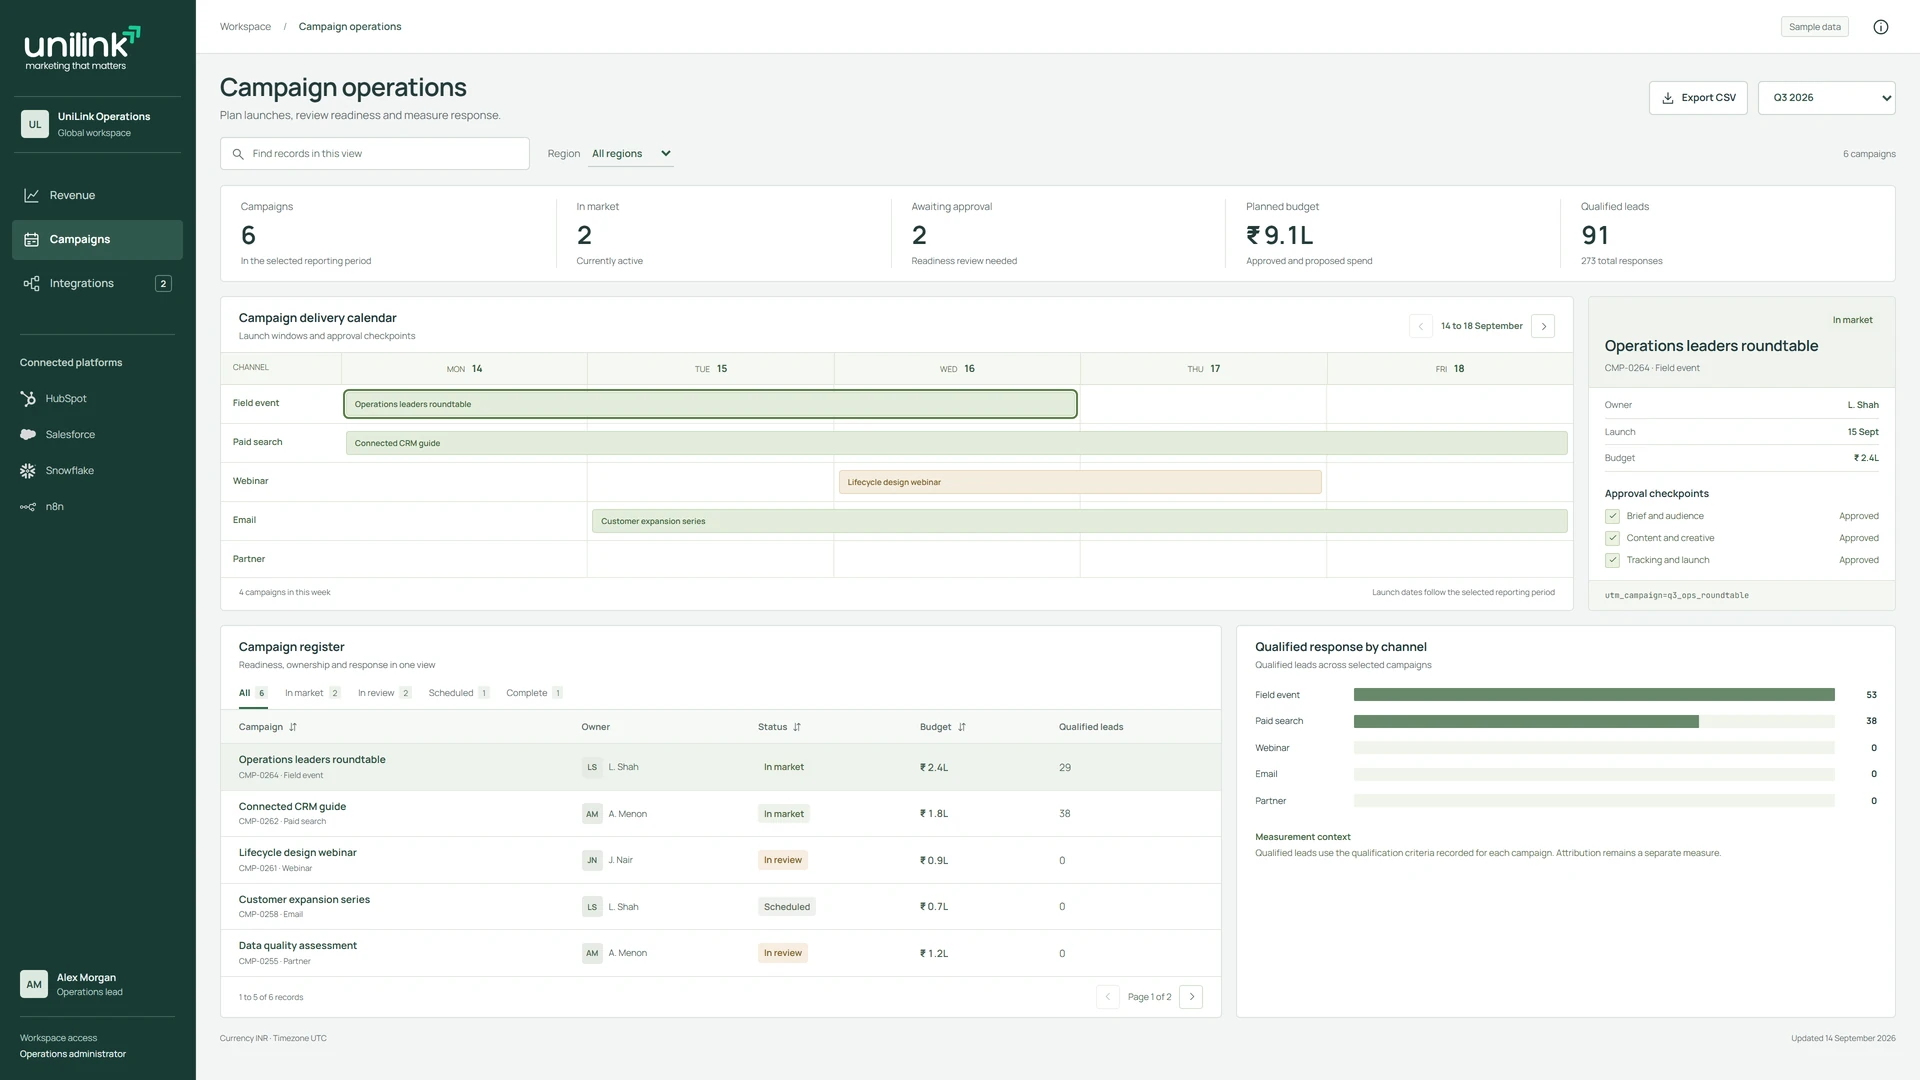Sort the register by the Status column
The width and height of the screenshot is (1920, 1080).
point(780,727)
